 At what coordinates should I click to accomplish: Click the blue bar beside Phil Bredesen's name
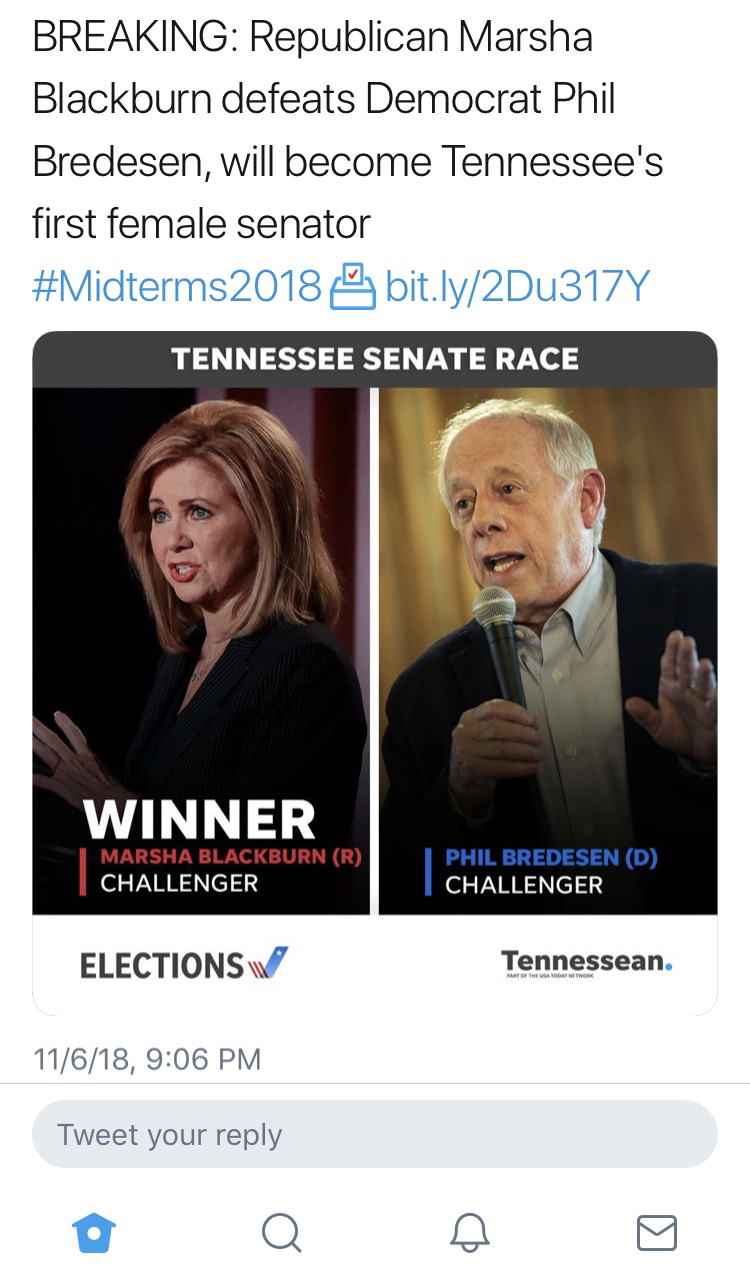428,870
